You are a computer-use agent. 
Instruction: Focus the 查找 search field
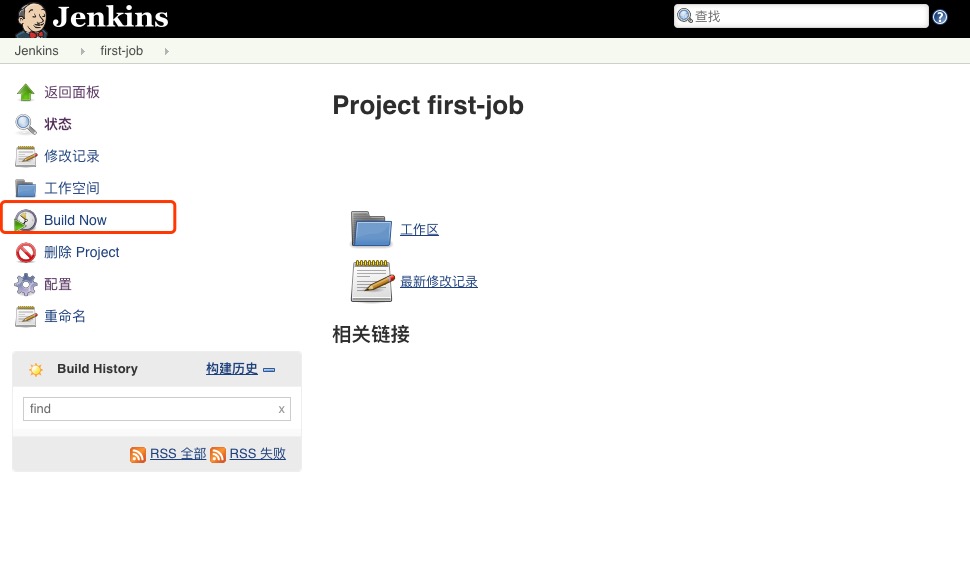tap(801, 16)
